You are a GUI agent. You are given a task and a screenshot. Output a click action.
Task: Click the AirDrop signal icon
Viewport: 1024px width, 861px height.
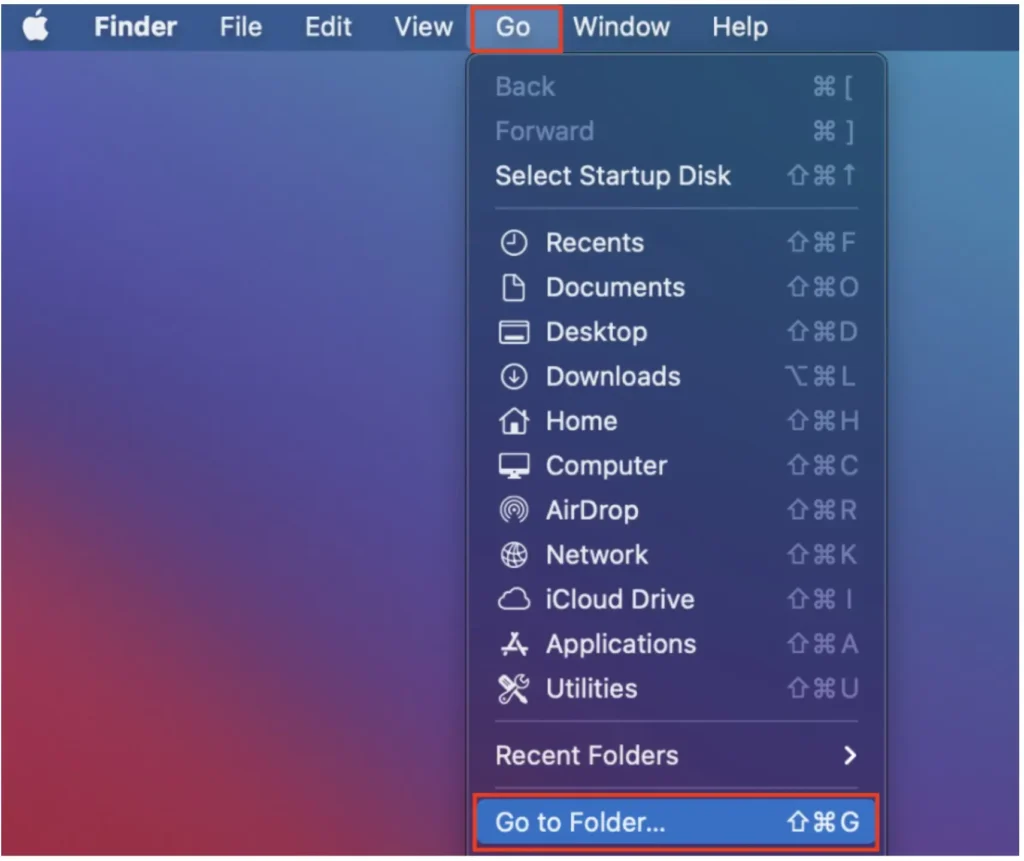(x=513, y=510)
